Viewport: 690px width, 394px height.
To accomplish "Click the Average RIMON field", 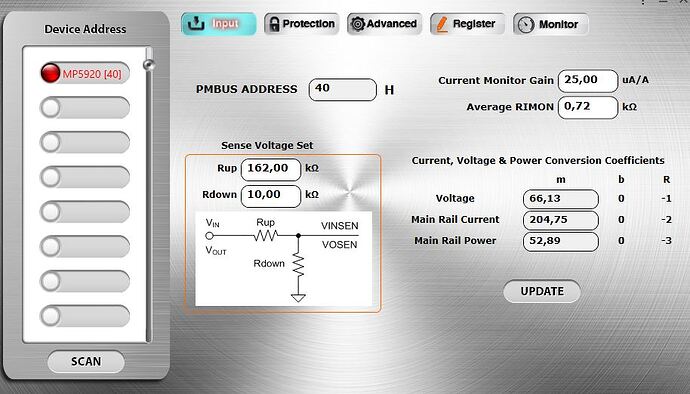I will 588,108.
